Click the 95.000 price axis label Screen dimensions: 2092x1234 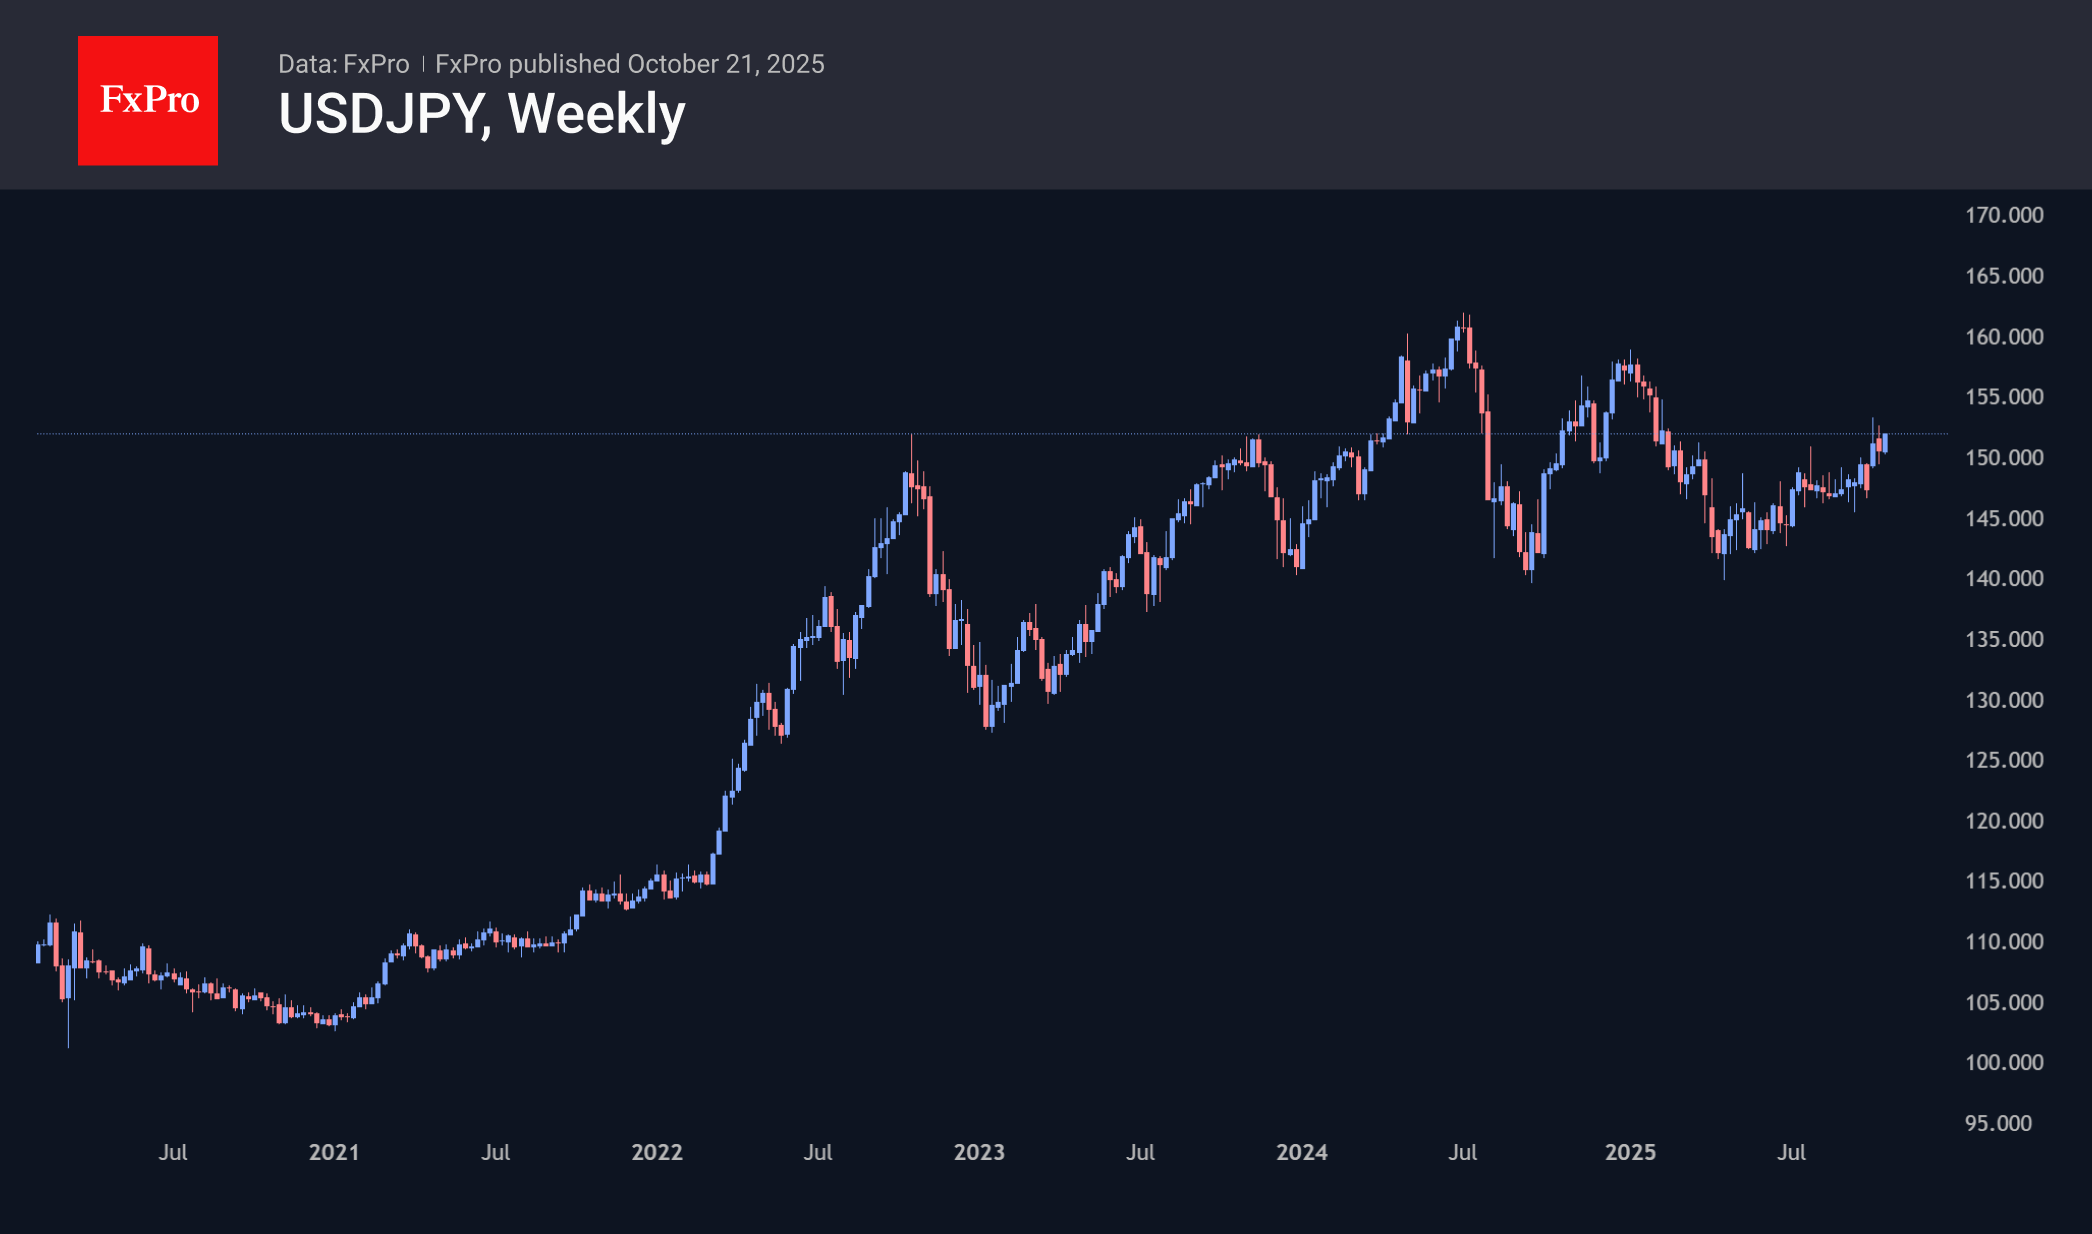point(1998,1123)
